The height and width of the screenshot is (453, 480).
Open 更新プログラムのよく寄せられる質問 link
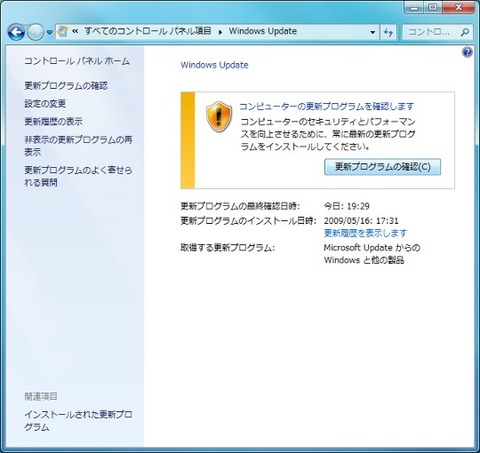point(78,176)
